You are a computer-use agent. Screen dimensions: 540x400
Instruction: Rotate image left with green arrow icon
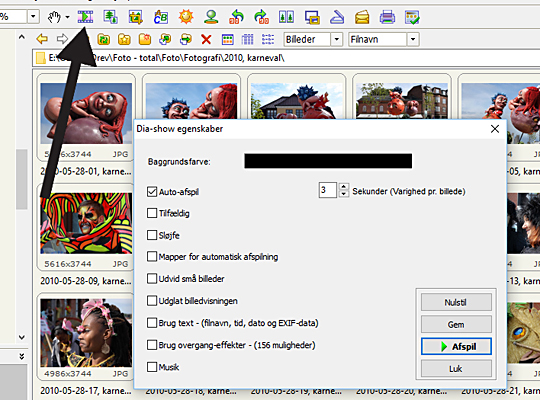point(236,17)
